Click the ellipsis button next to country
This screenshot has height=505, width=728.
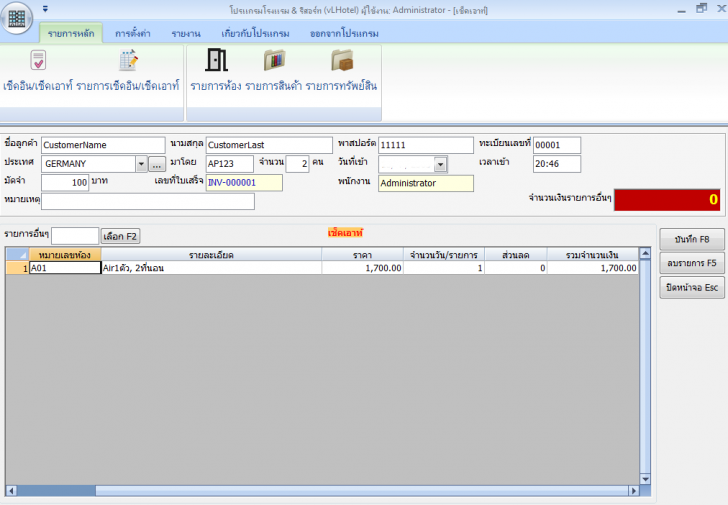coord(157,164)
